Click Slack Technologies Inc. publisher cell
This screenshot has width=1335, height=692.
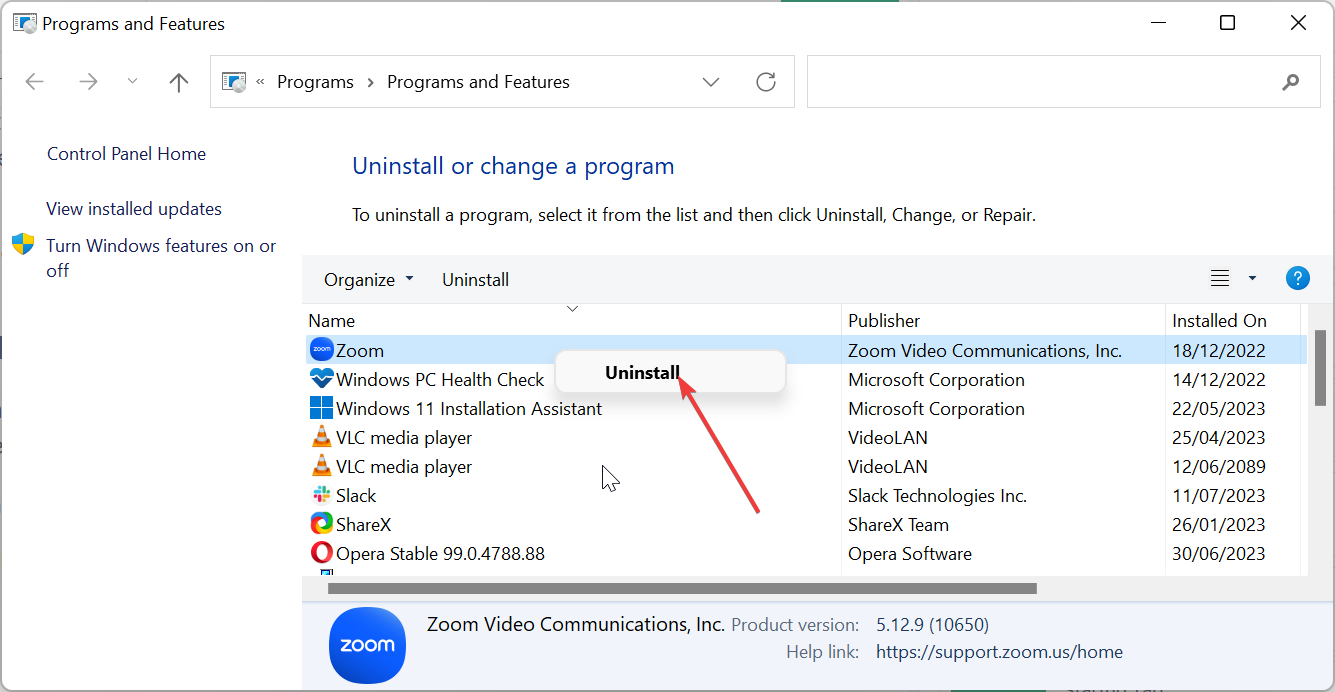[x=938, y=496]
